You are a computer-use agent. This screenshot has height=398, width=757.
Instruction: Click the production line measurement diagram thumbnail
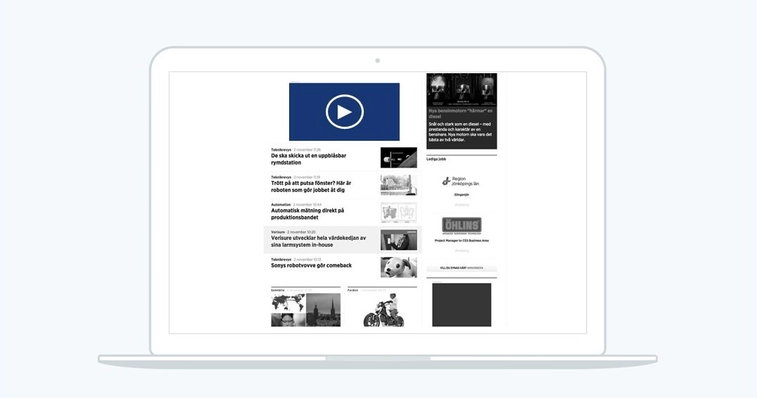click(x=399, y=213)
